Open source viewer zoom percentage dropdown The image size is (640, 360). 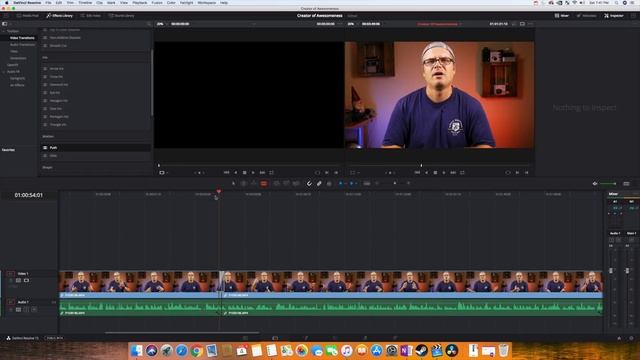point(161,24)
